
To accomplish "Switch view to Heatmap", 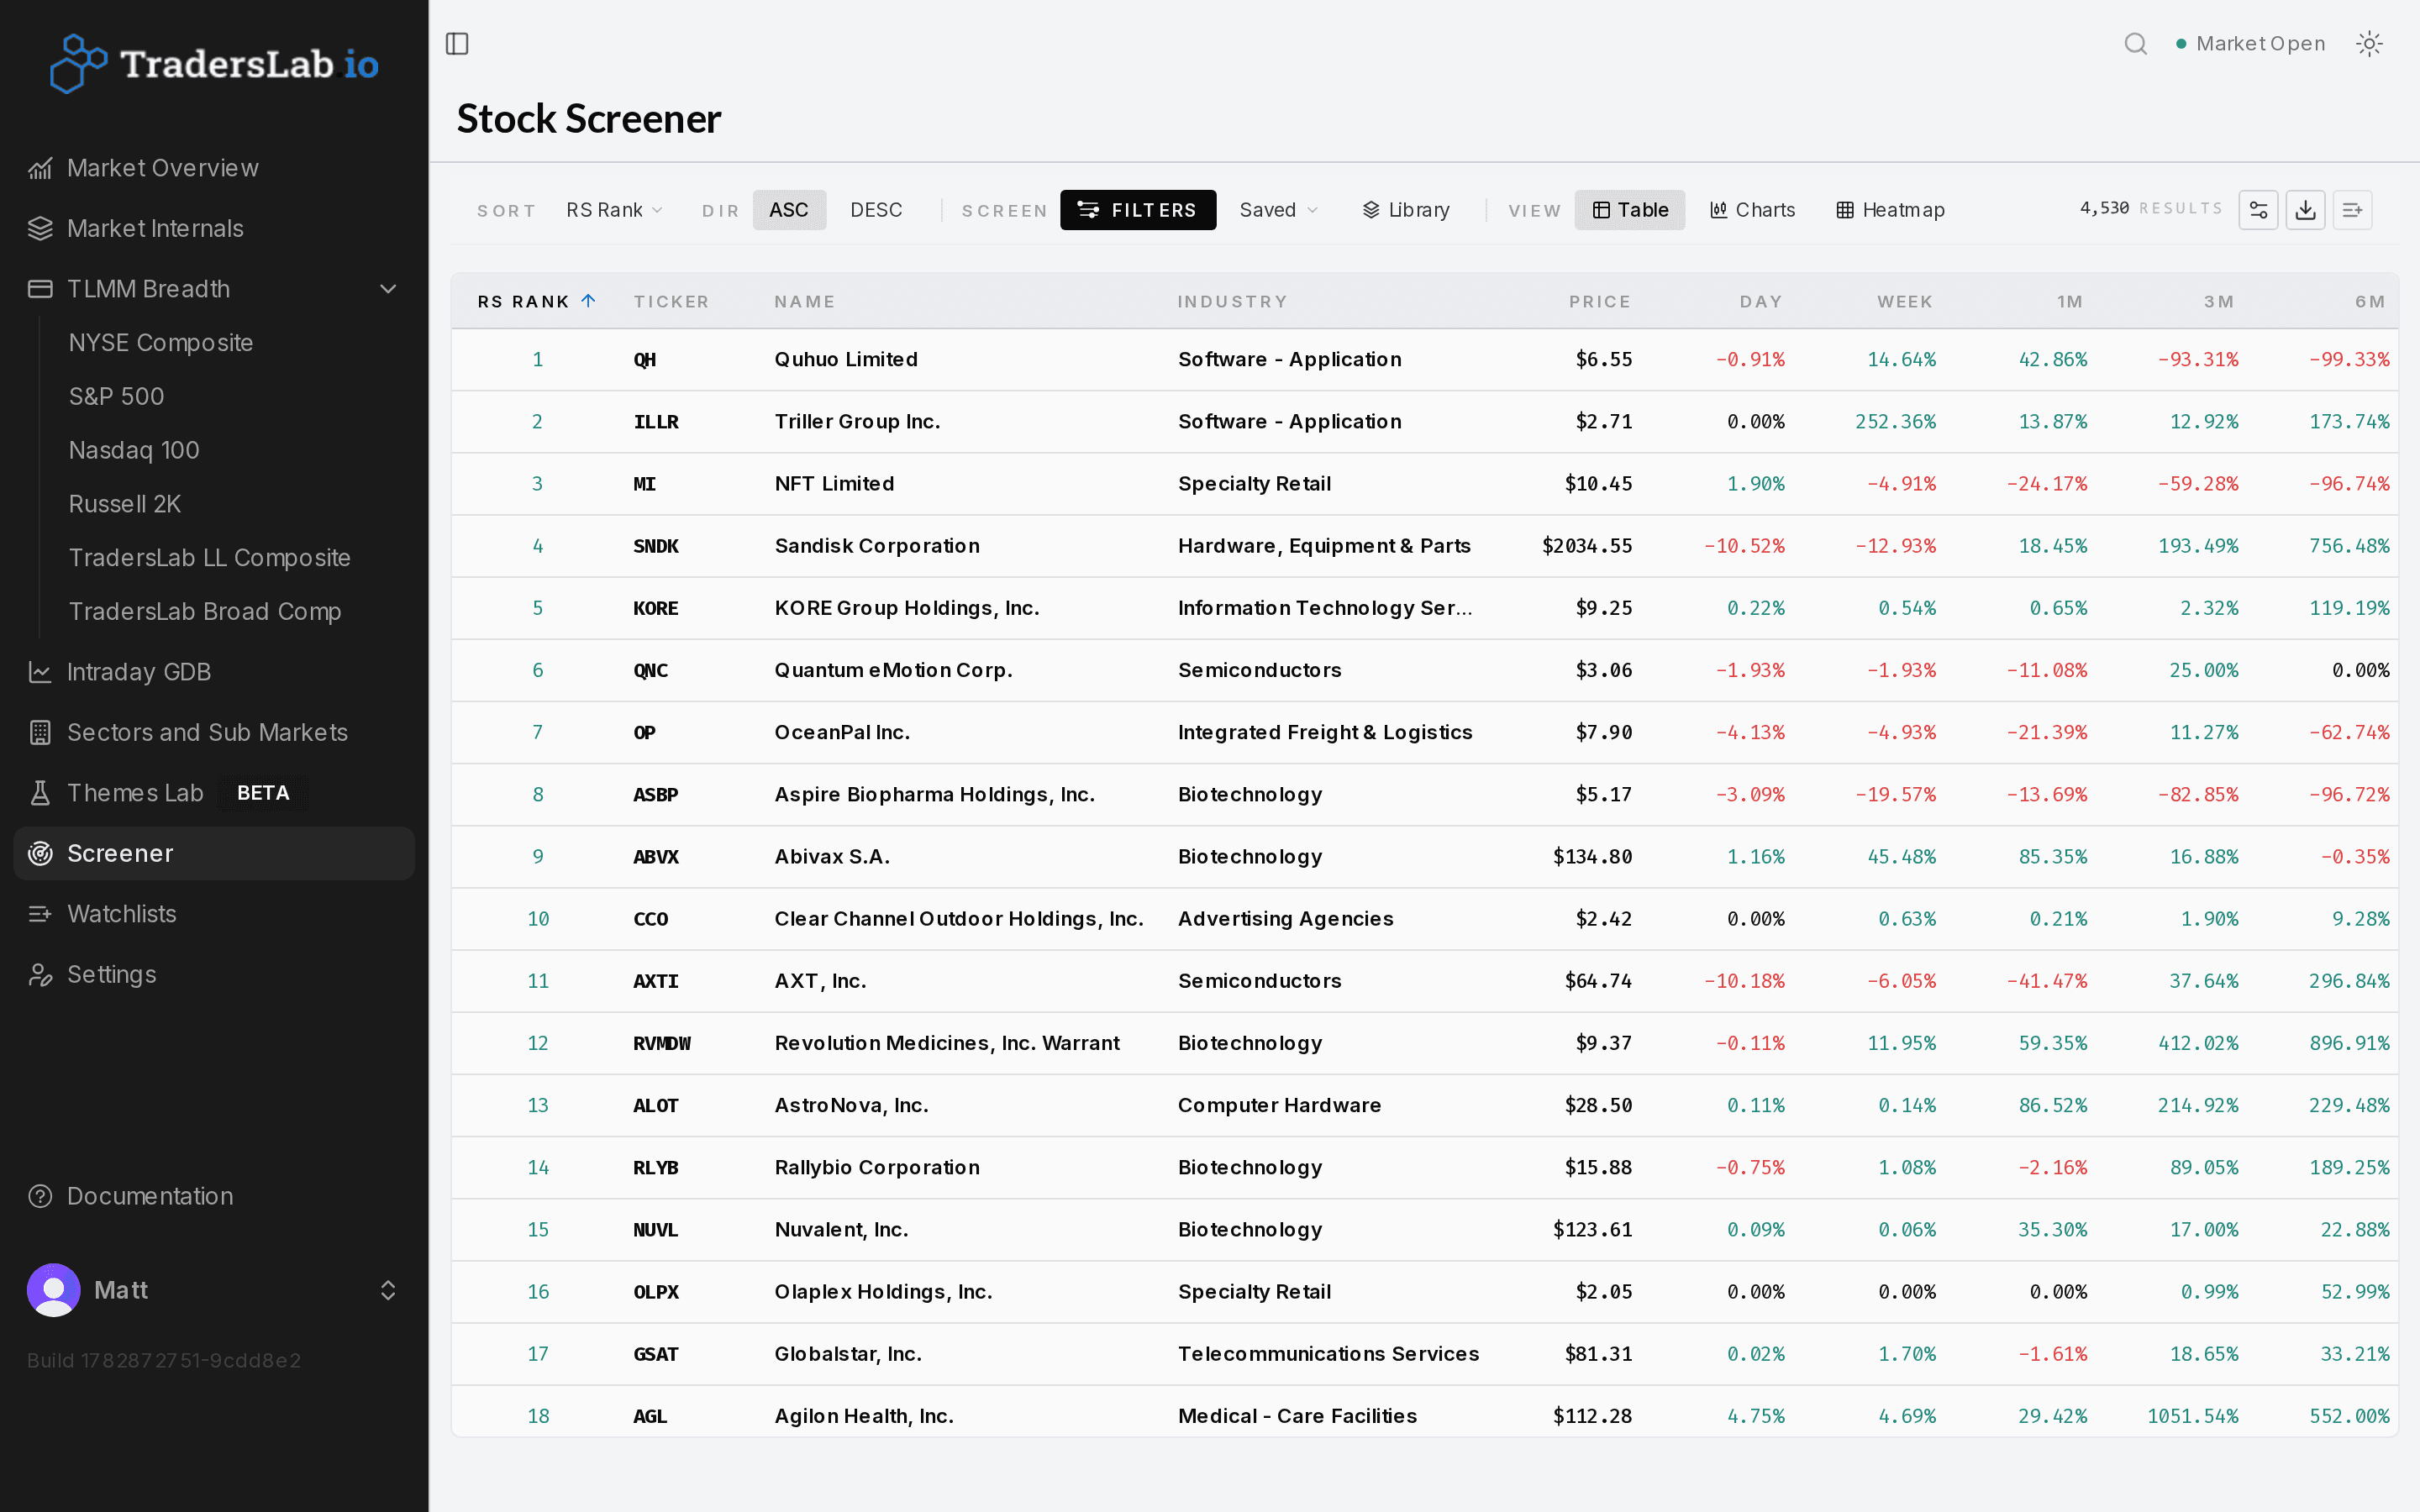I will click(x=1890, y=210).
